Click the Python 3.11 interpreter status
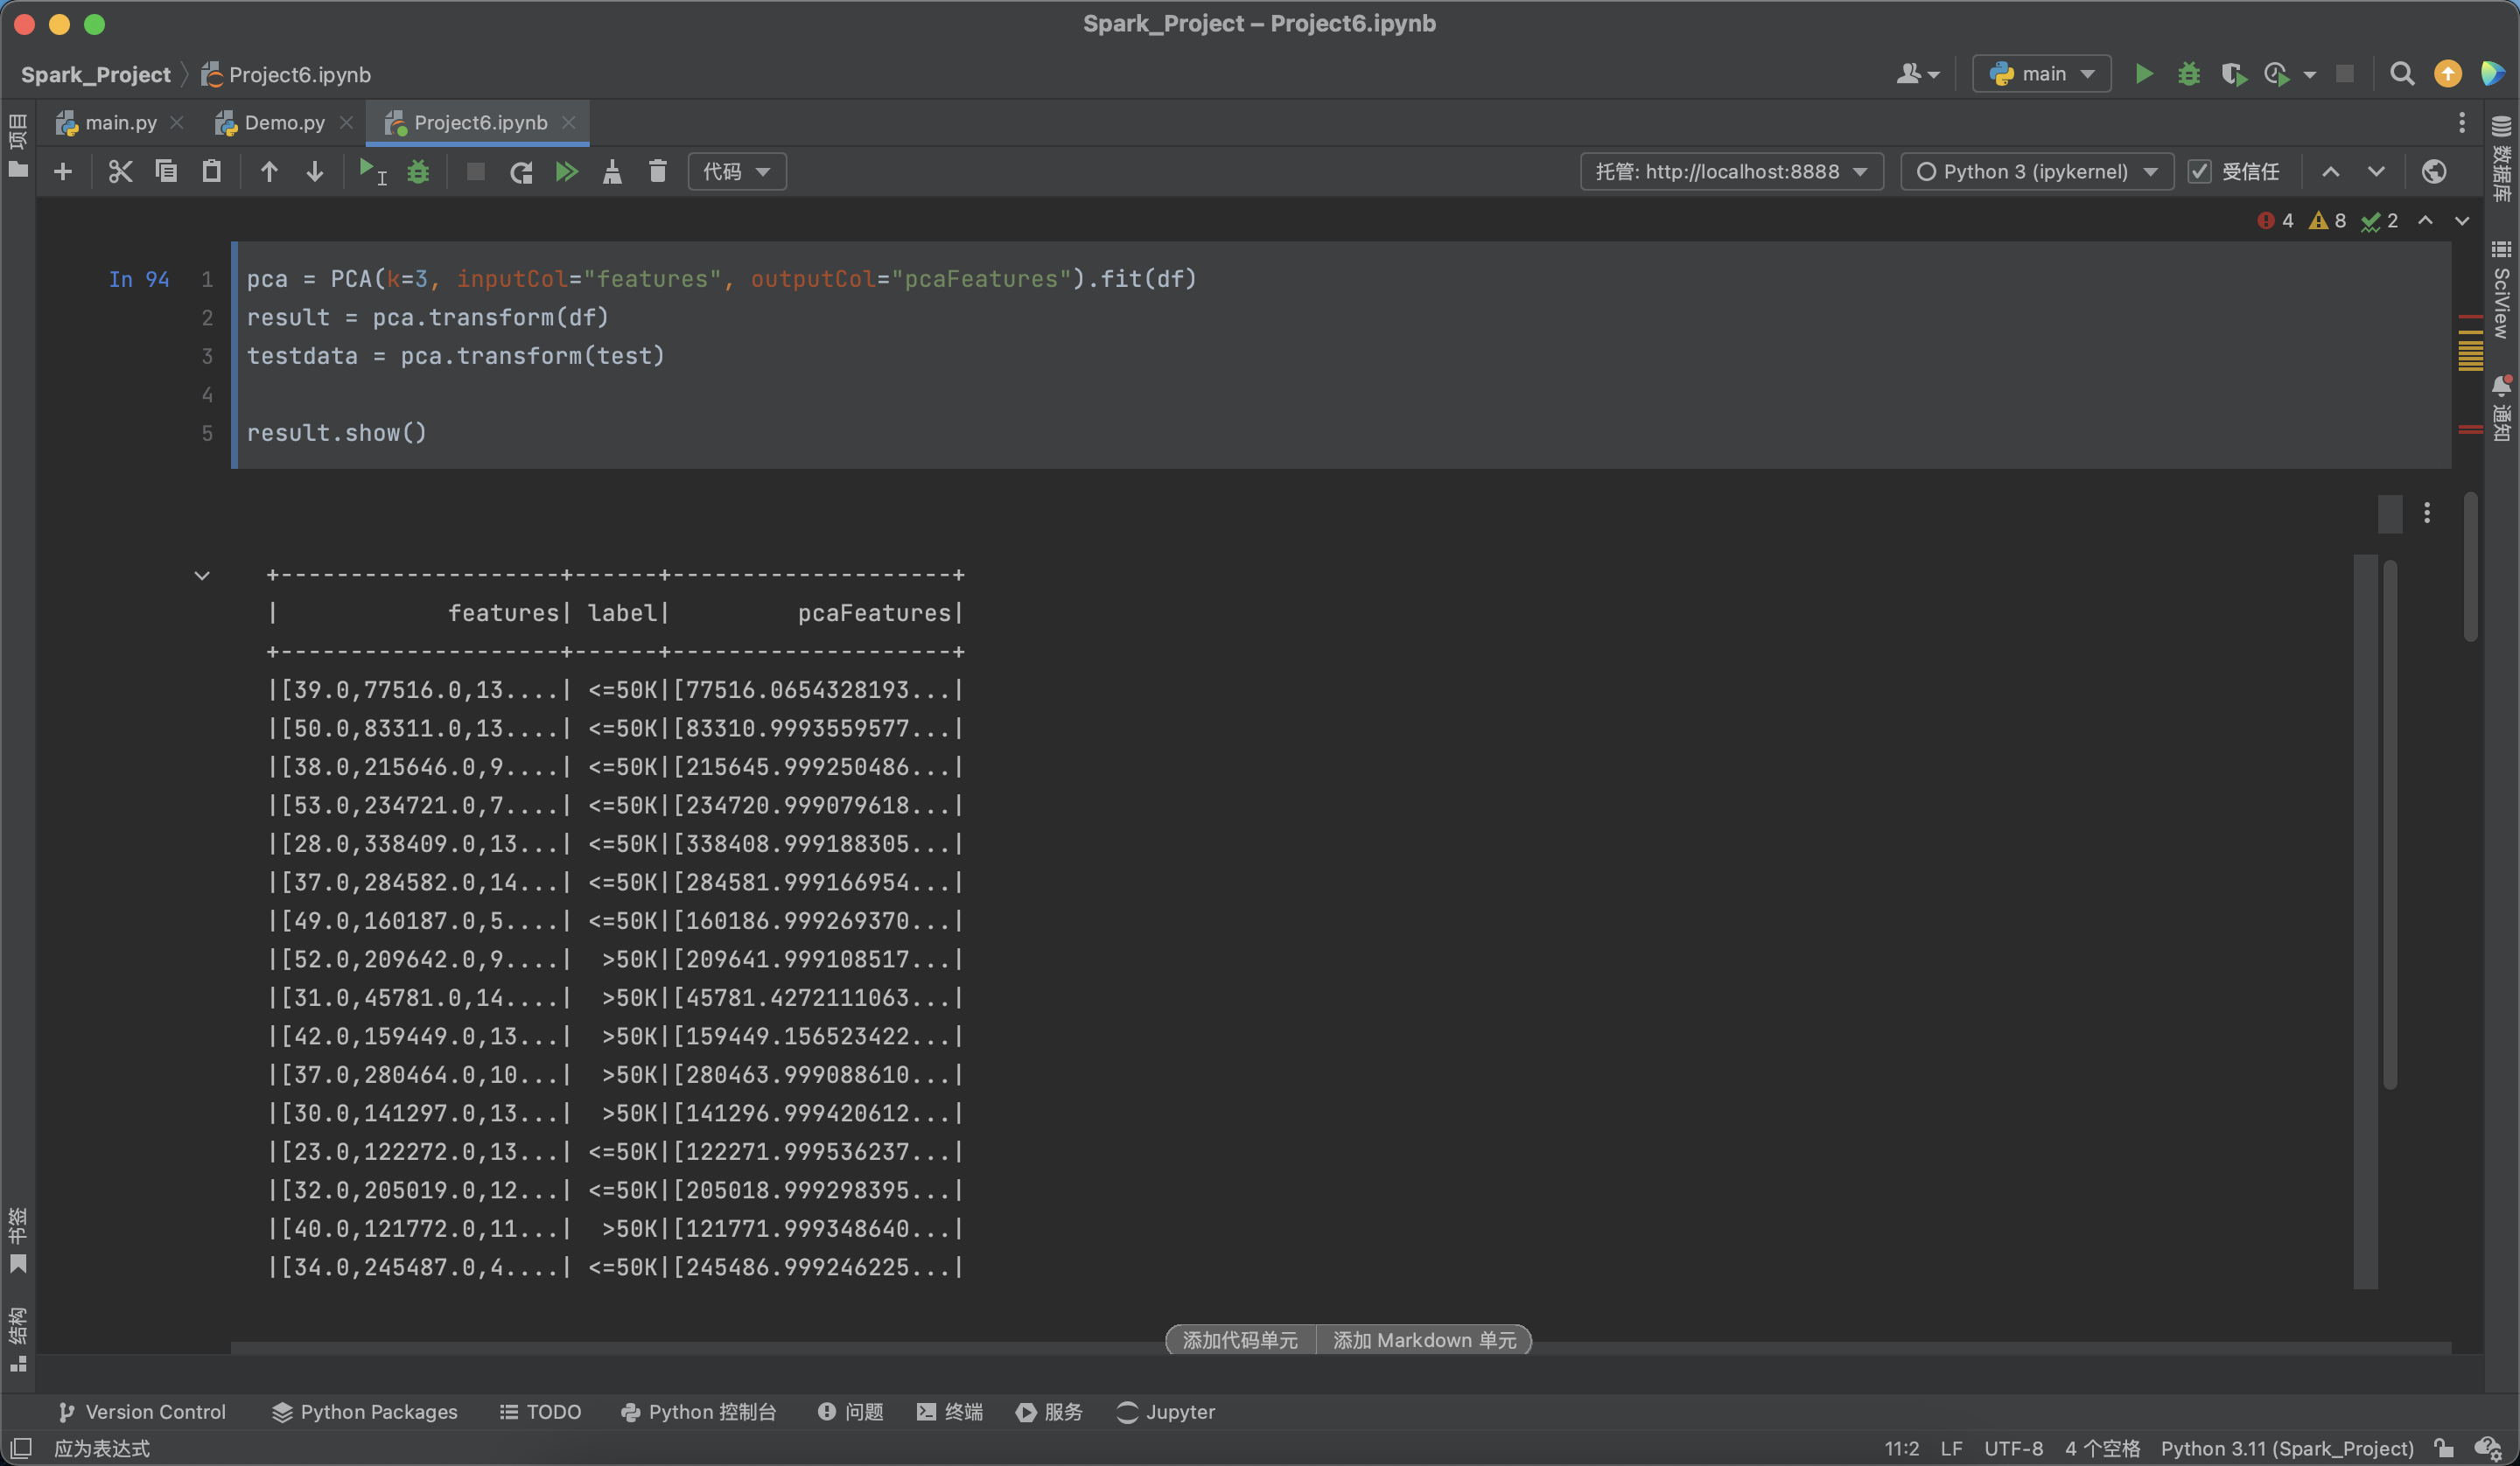The image size is (2520, 1466). pos(2287,1448)
